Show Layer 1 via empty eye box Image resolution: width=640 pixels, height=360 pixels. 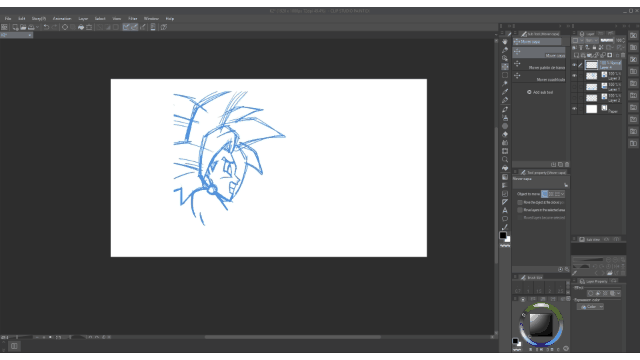click(574, 87)
